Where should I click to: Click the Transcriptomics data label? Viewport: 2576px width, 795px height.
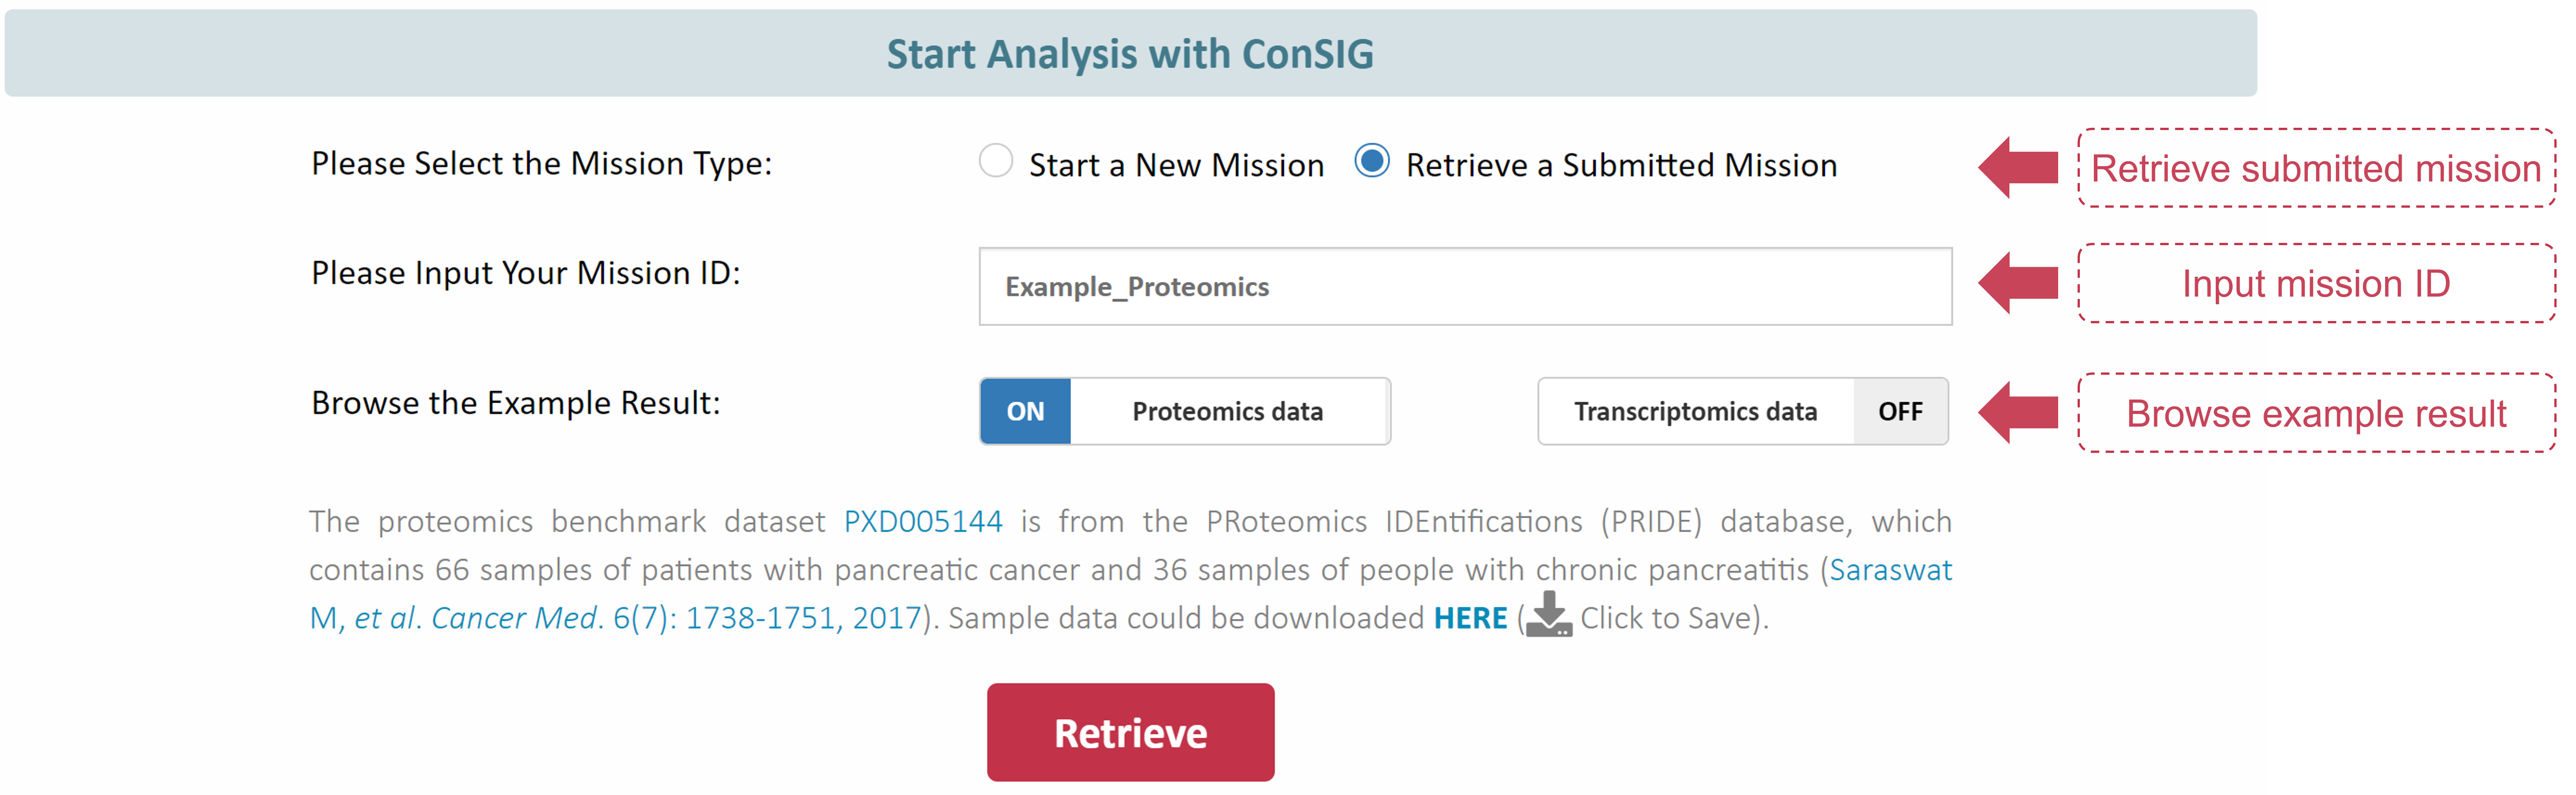point(1695,411)
